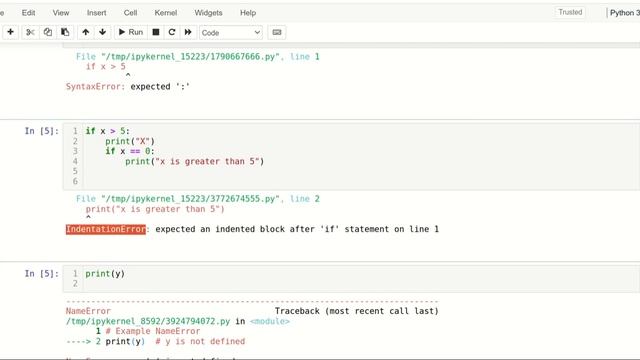Open the Edit menu
Viewport: 640px width, 360px height.
(x=28, y=13)
